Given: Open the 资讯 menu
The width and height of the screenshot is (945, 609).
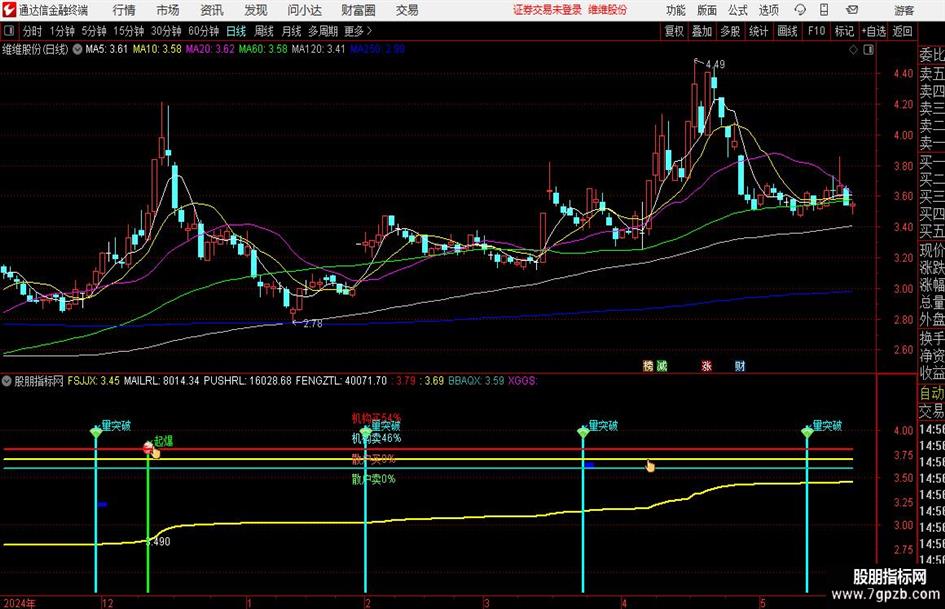Looking at the screenshot, I should coord(212,10).
